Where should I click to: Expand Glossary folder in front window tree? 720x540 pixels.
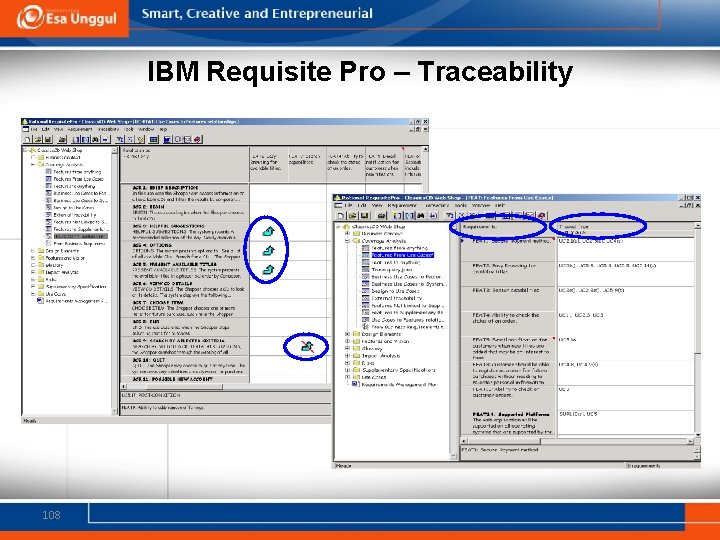pyautogui.click(x=347, y=349)
